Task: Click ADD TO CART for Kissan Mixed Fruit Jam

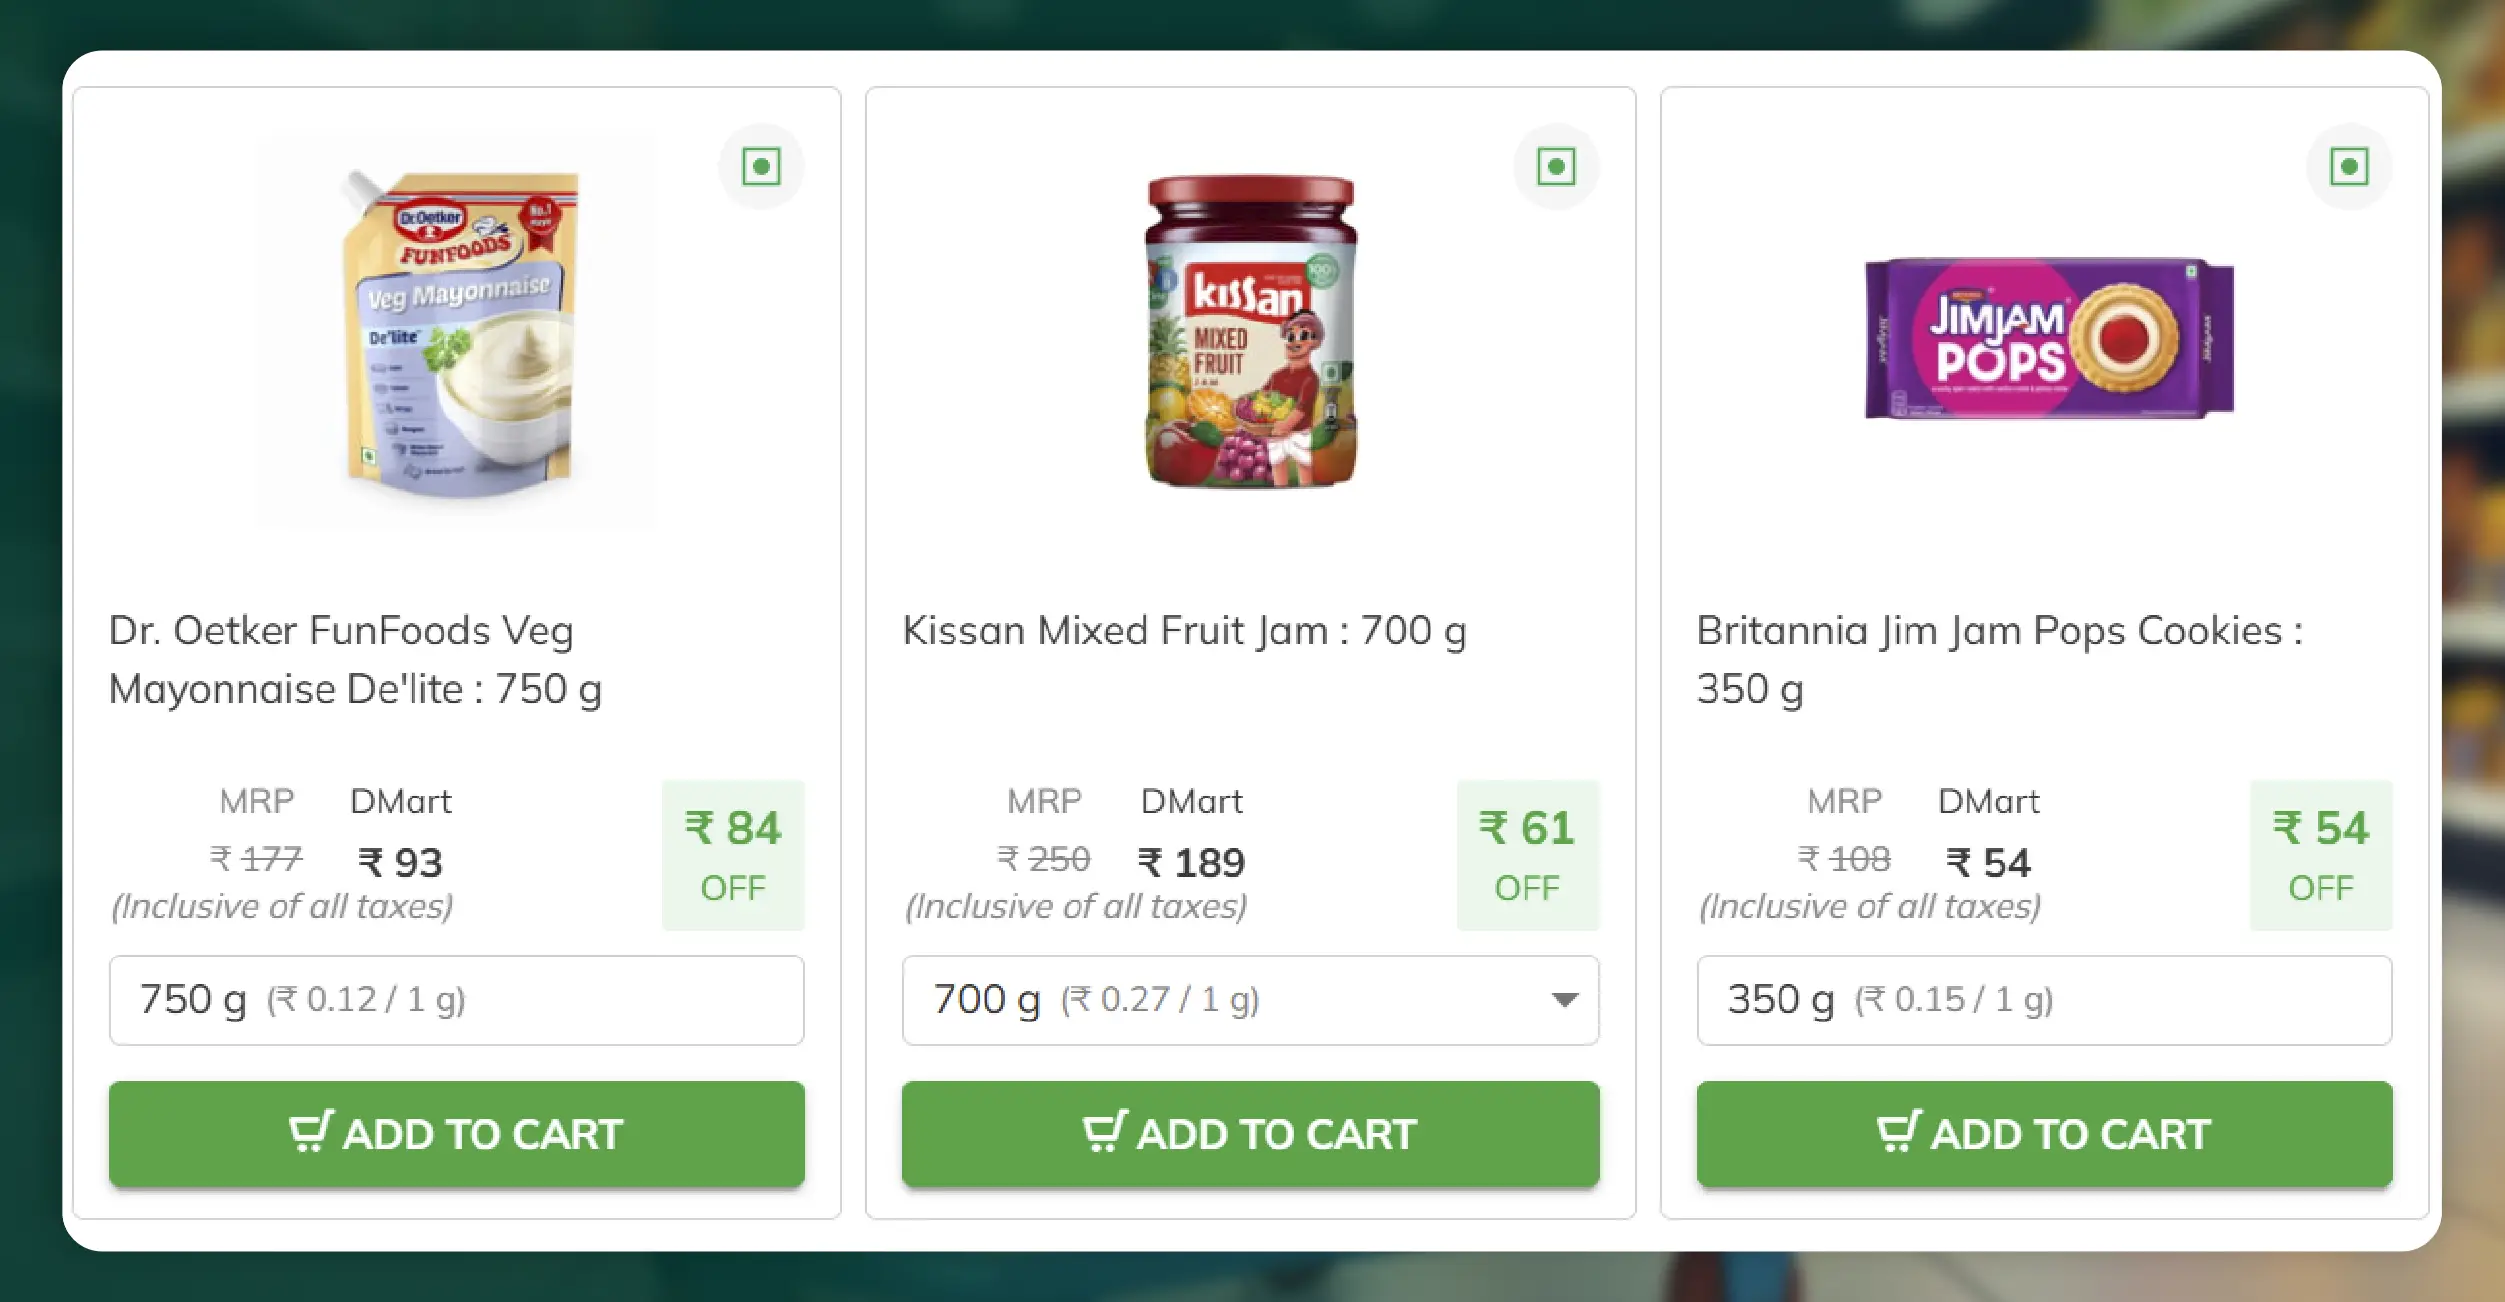Action: click(1251, 1131)
